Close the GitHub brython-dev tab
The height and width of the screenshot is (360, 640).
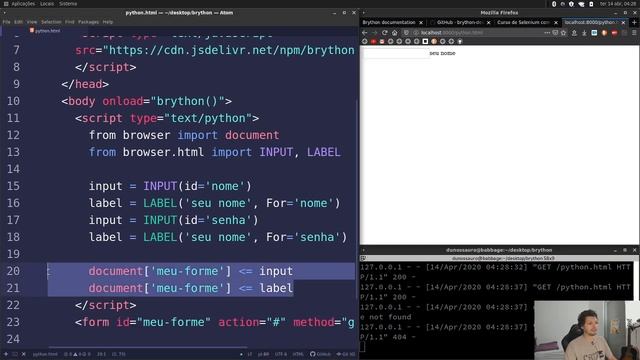coord(488,23)
